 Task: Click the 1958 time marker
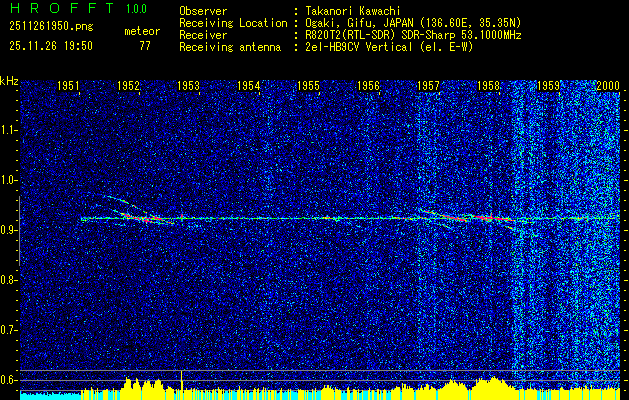pyautogui.click(x=488, y=85)
